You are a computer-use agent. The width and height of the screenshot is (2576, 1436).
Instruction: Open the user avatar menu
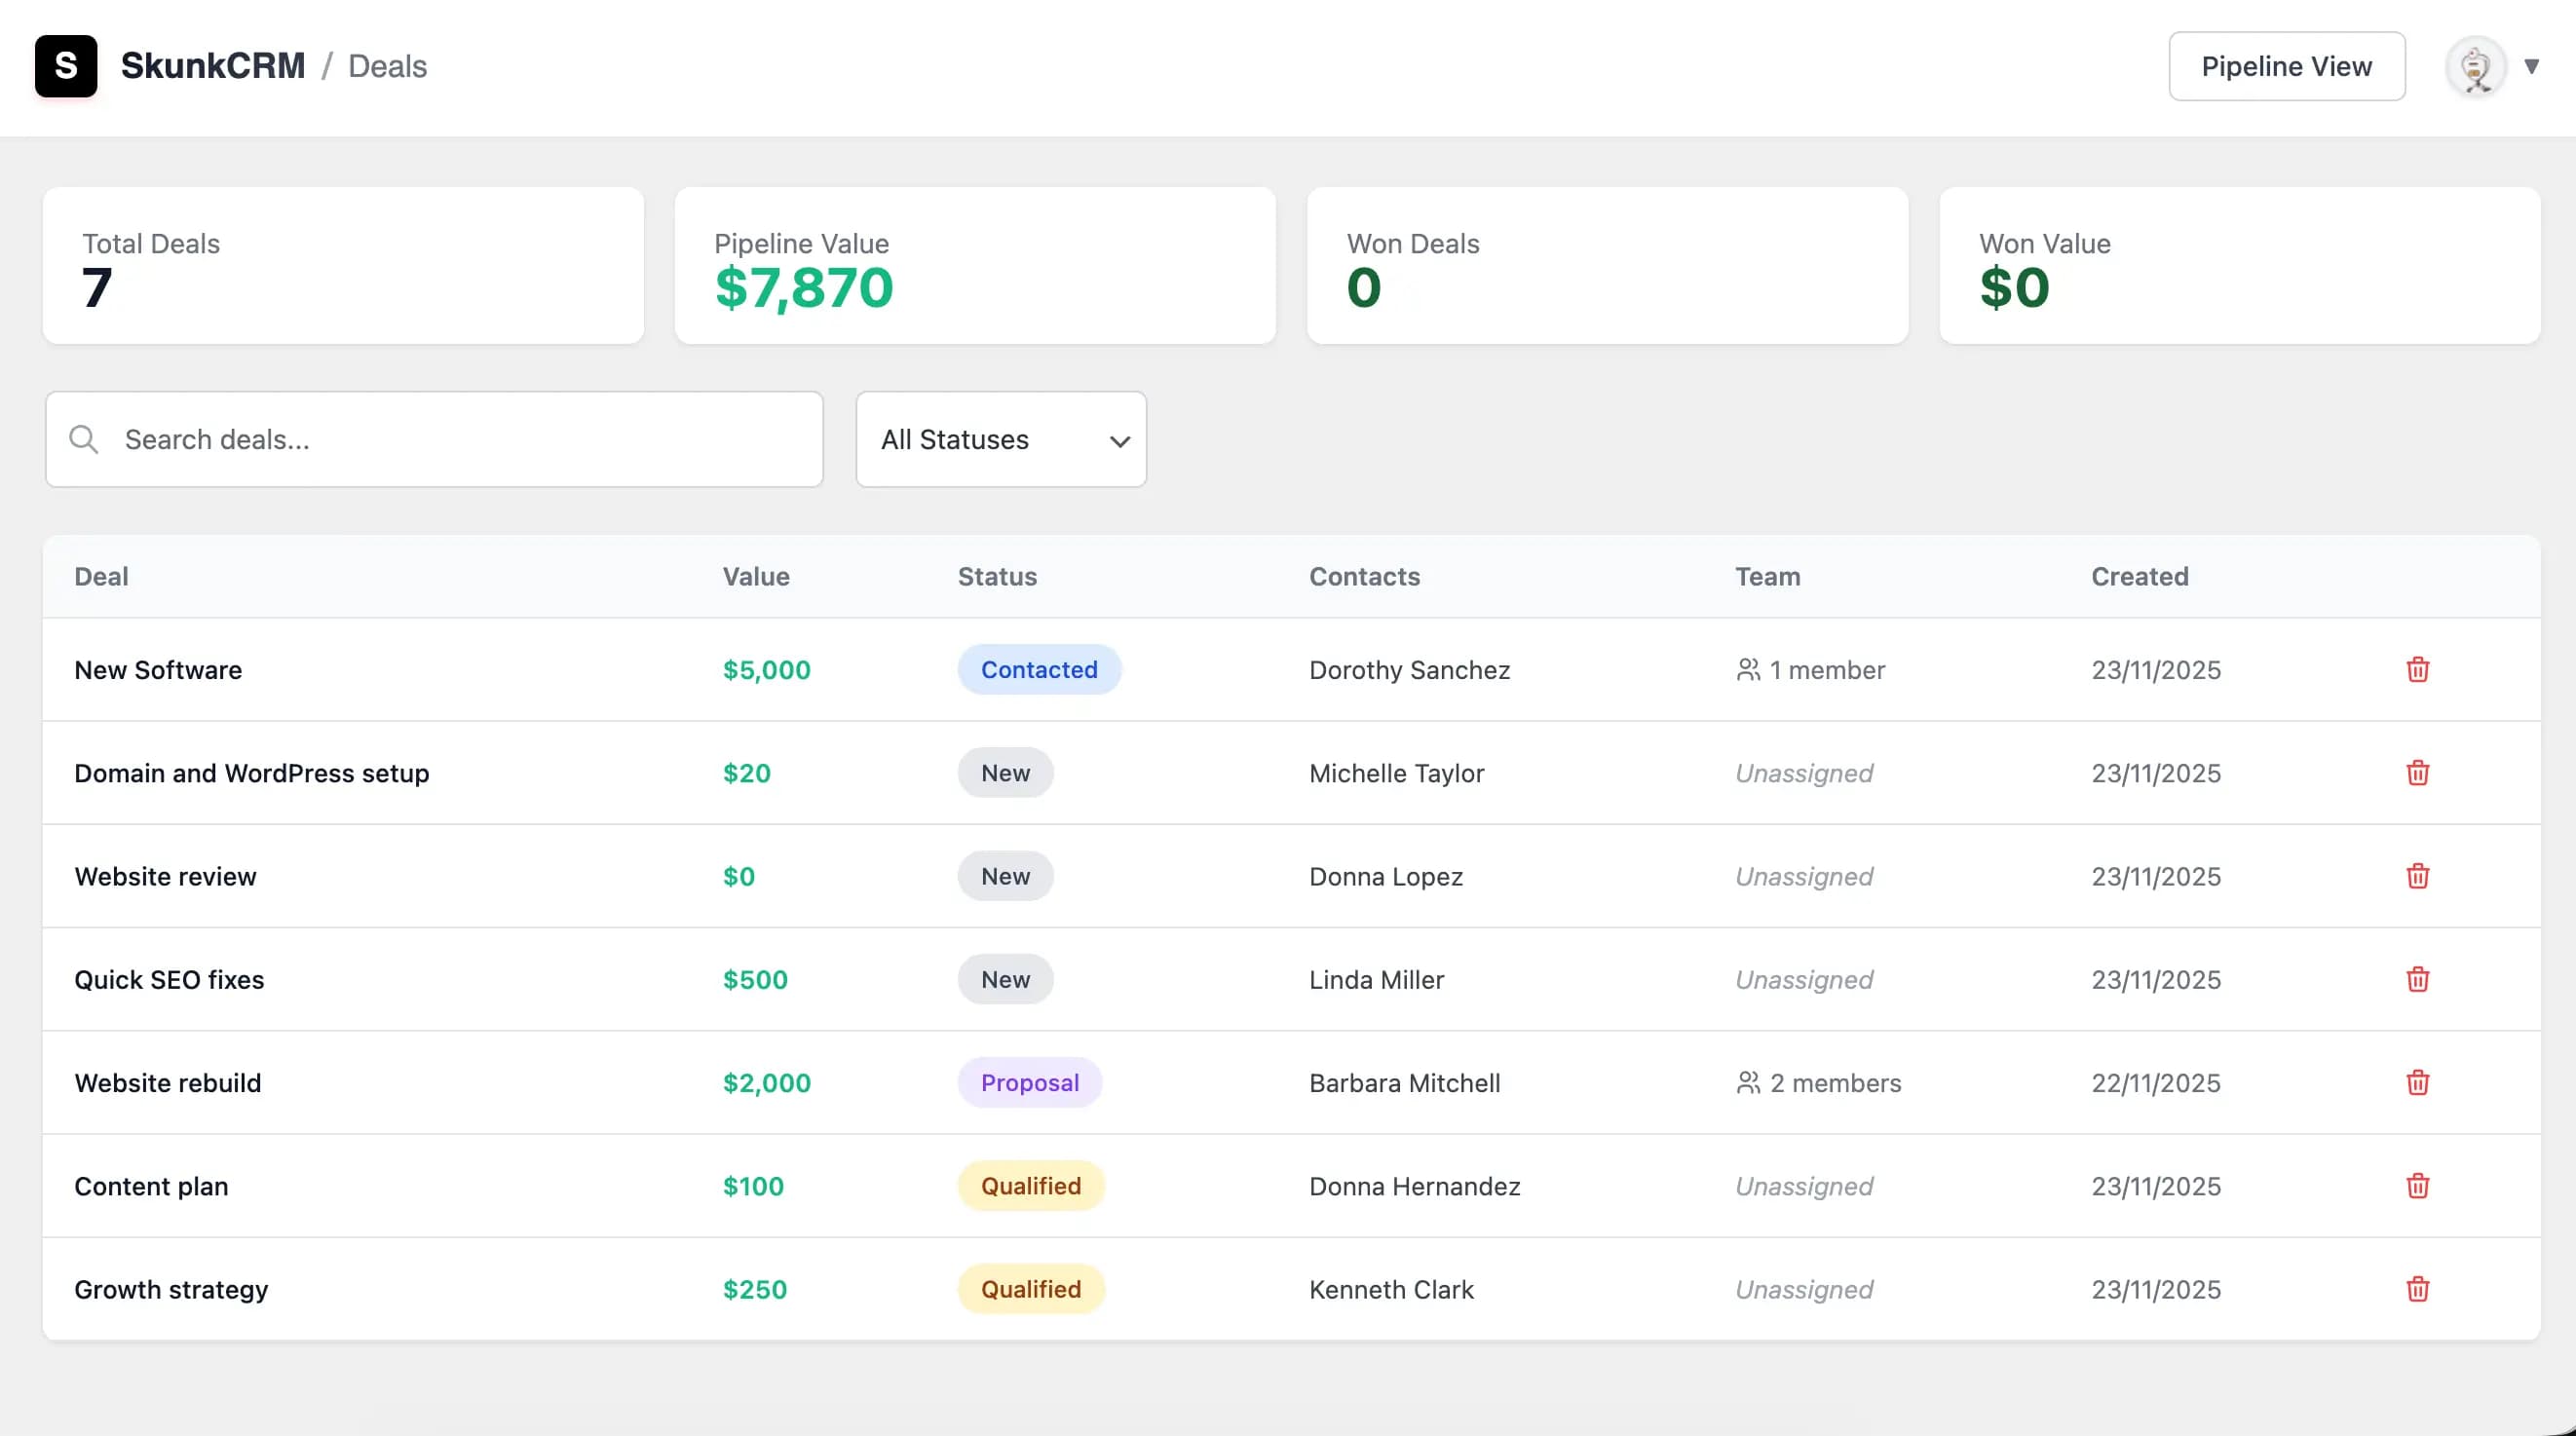(2475, 67)
